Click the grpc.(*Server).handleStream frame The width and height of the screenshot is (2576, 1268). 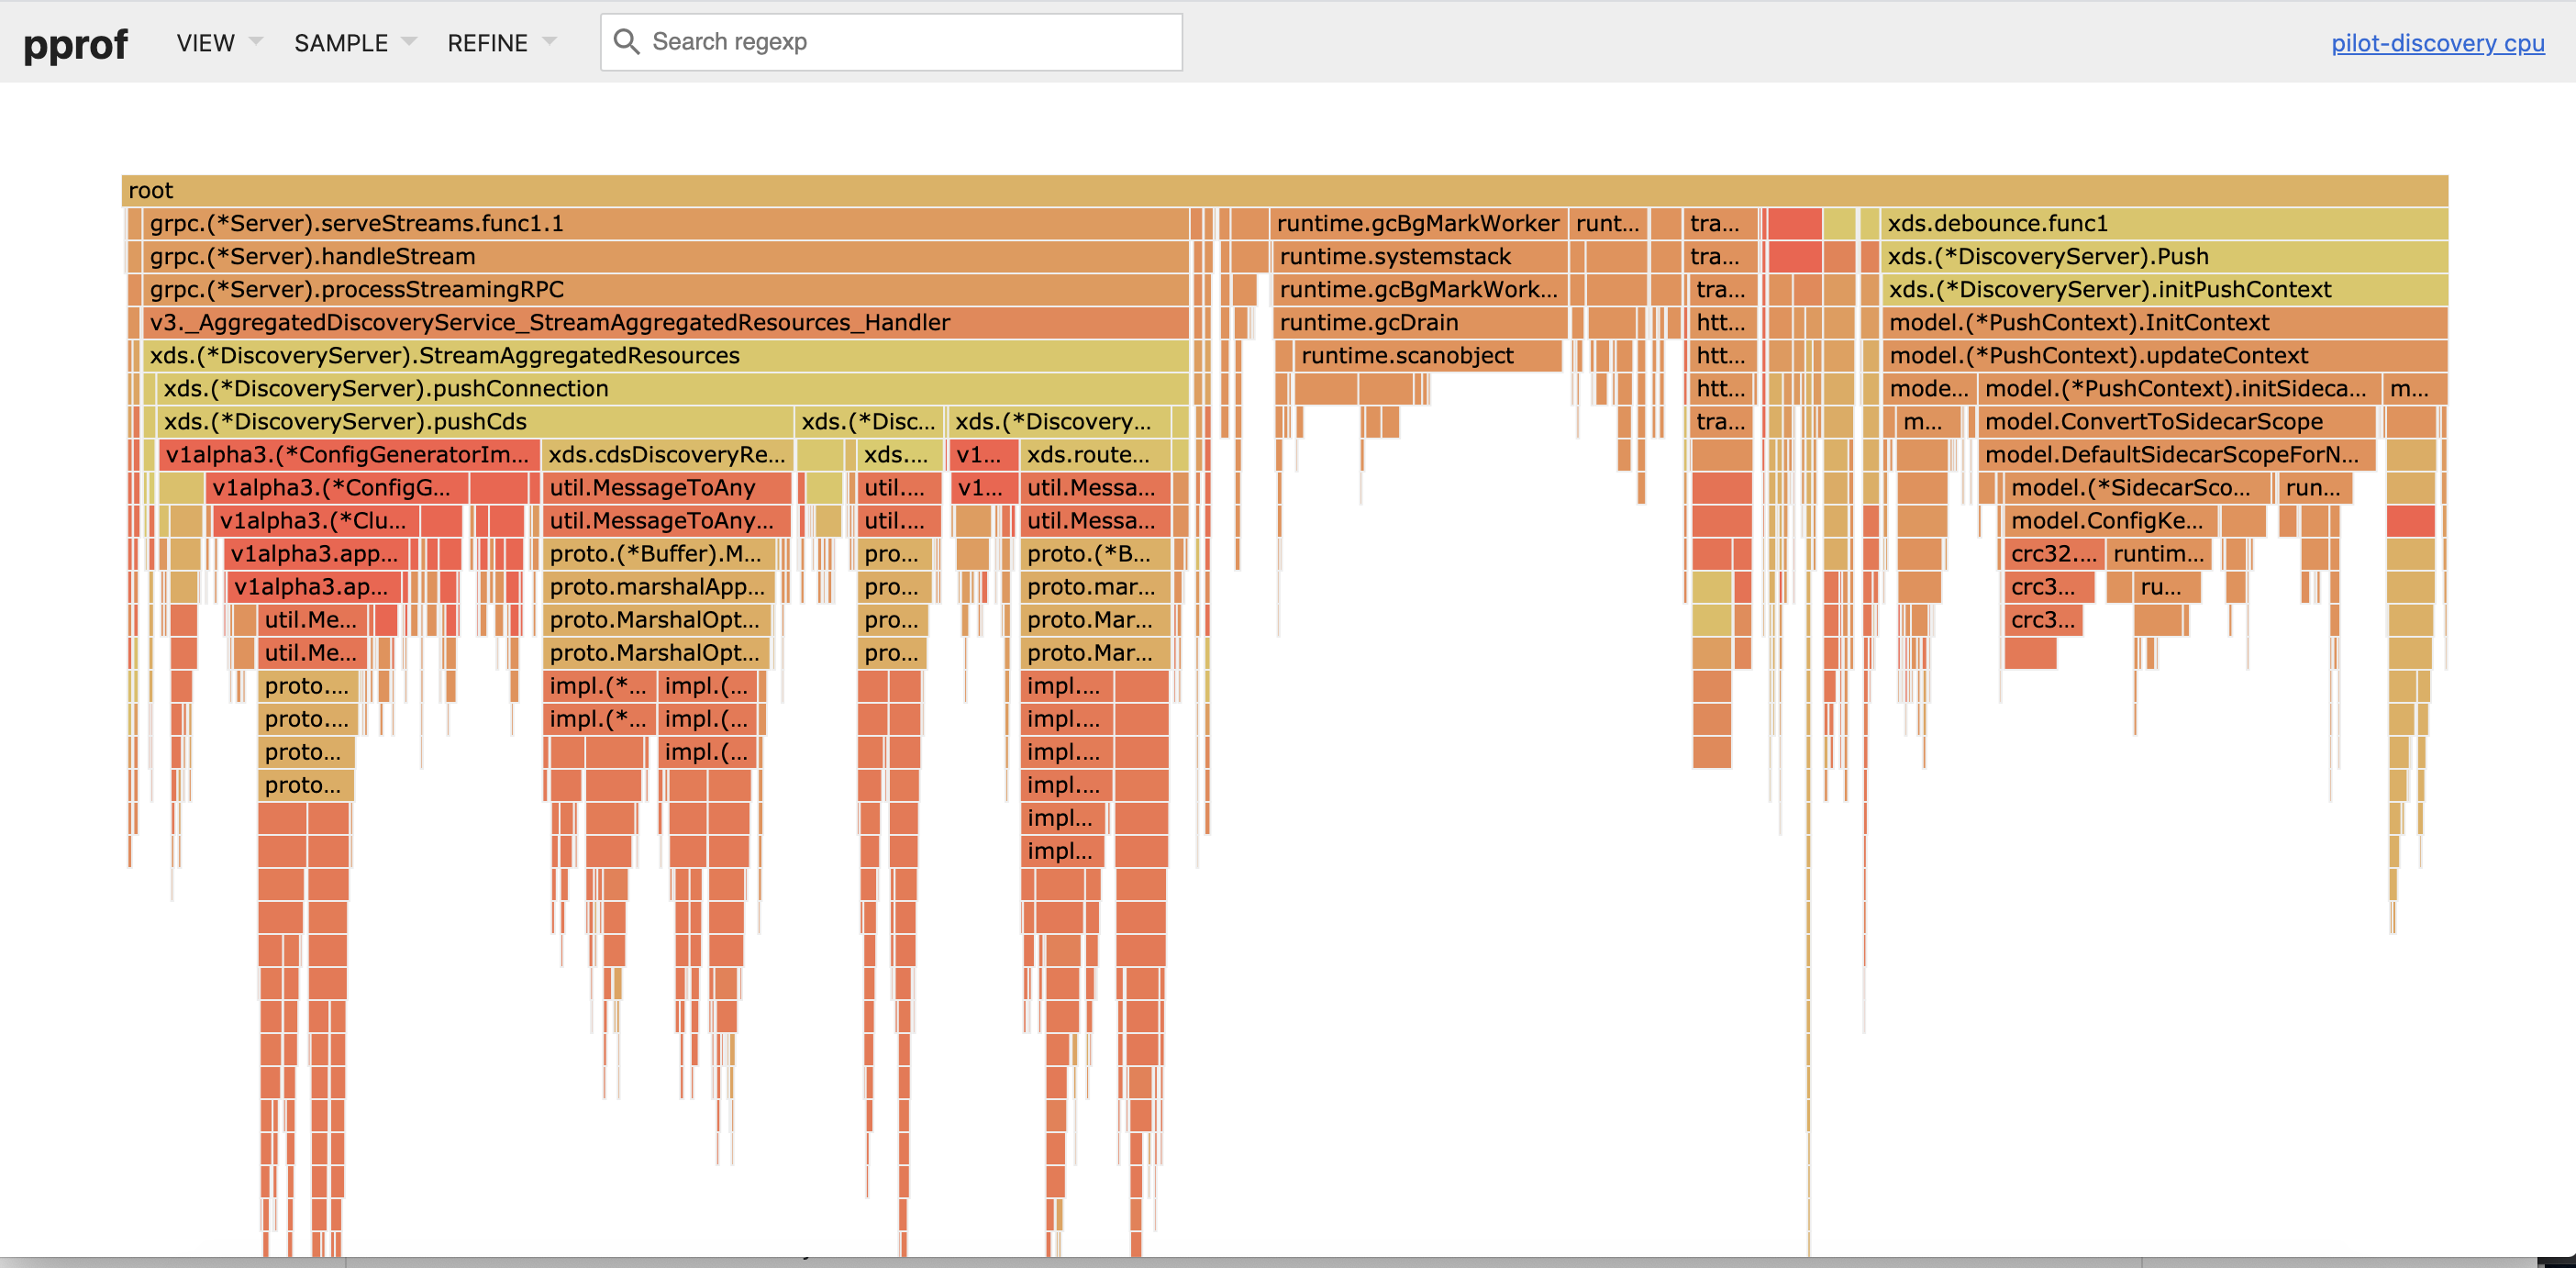click(x=660, y=256)
